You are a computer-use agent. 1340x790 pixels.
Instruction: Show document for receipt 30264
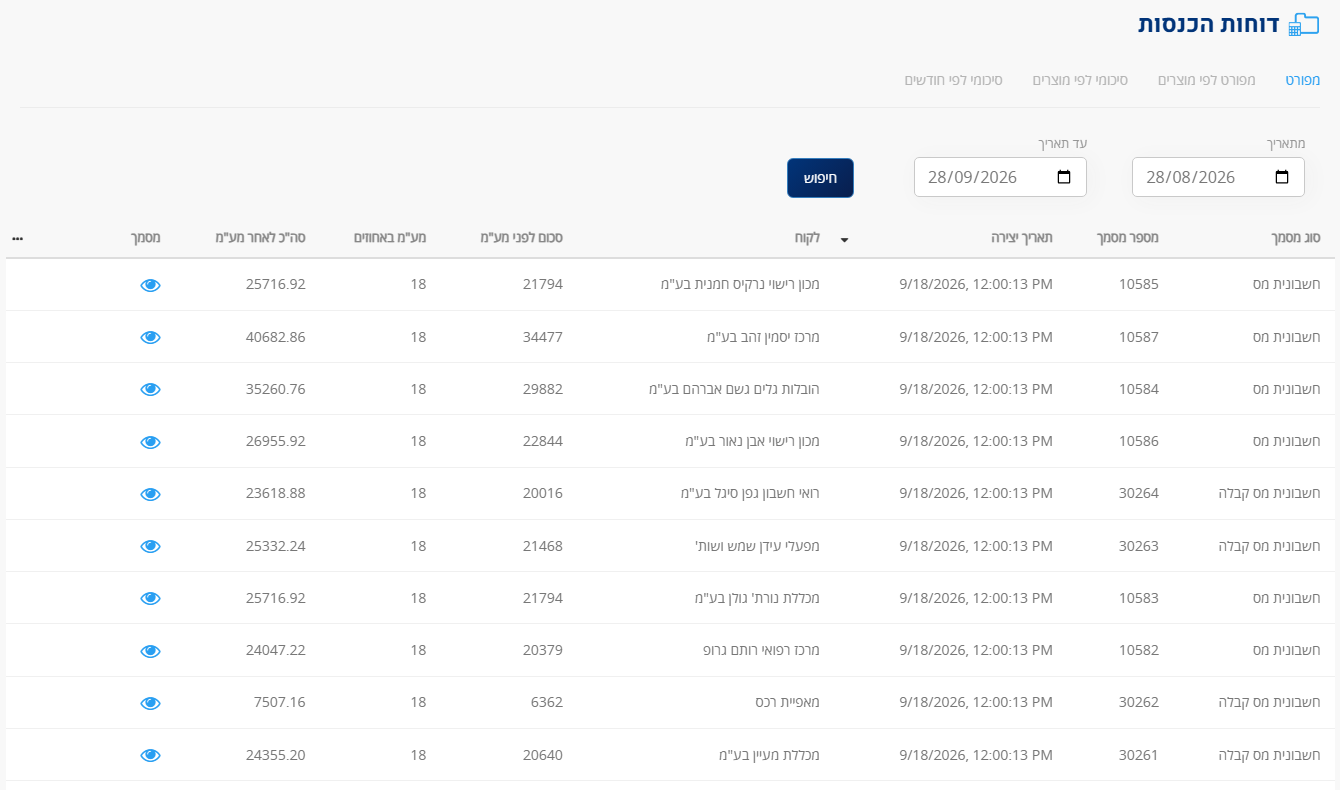click(x=150, y=494)
